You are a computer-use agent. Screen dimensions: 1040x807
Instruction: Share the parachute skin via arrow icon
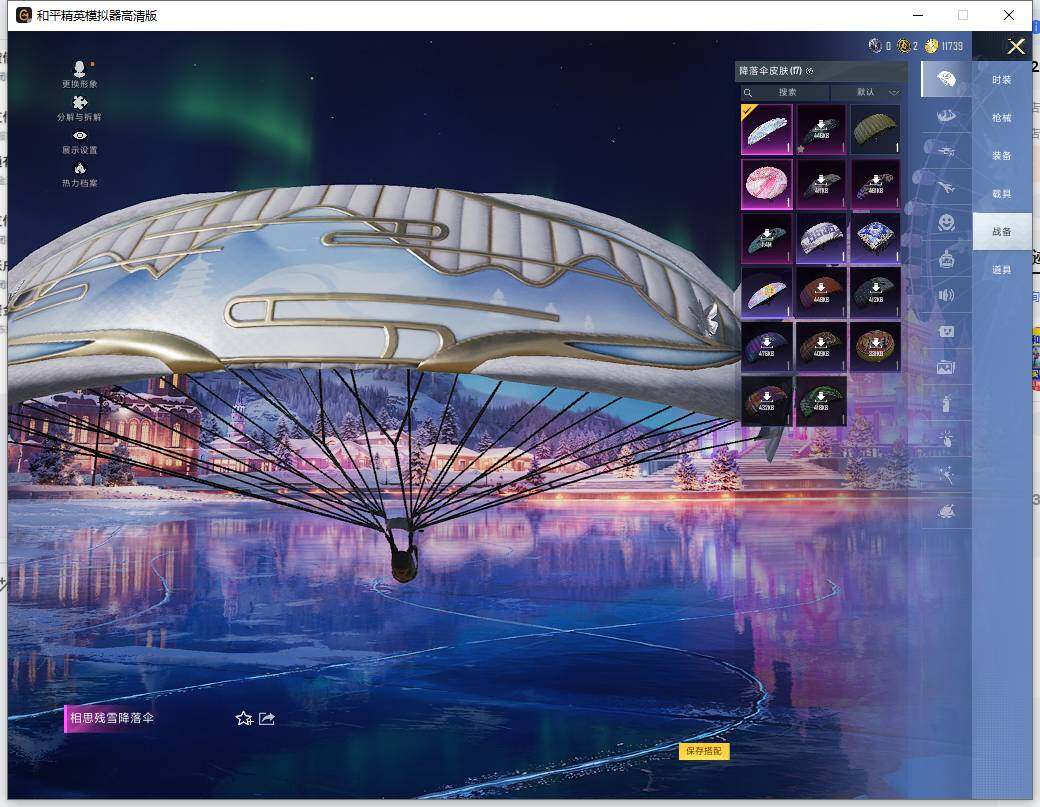(267, 718)
